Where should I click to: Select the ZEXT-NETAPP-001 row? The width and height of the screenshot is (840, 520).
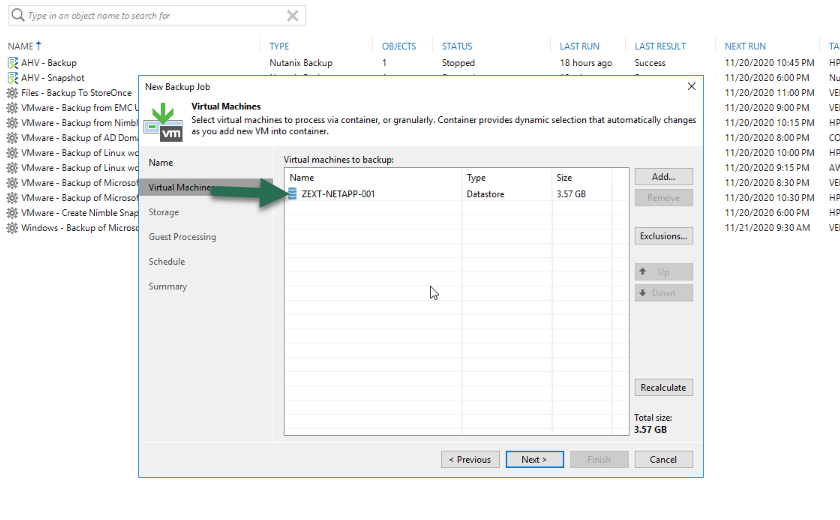pos(456,194)
